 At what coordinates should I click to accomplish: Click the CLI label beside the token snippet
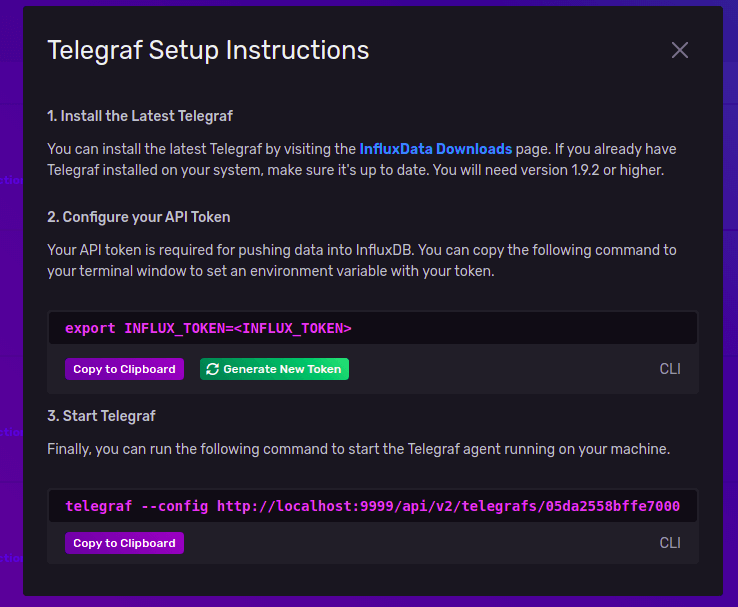[670, 369]
